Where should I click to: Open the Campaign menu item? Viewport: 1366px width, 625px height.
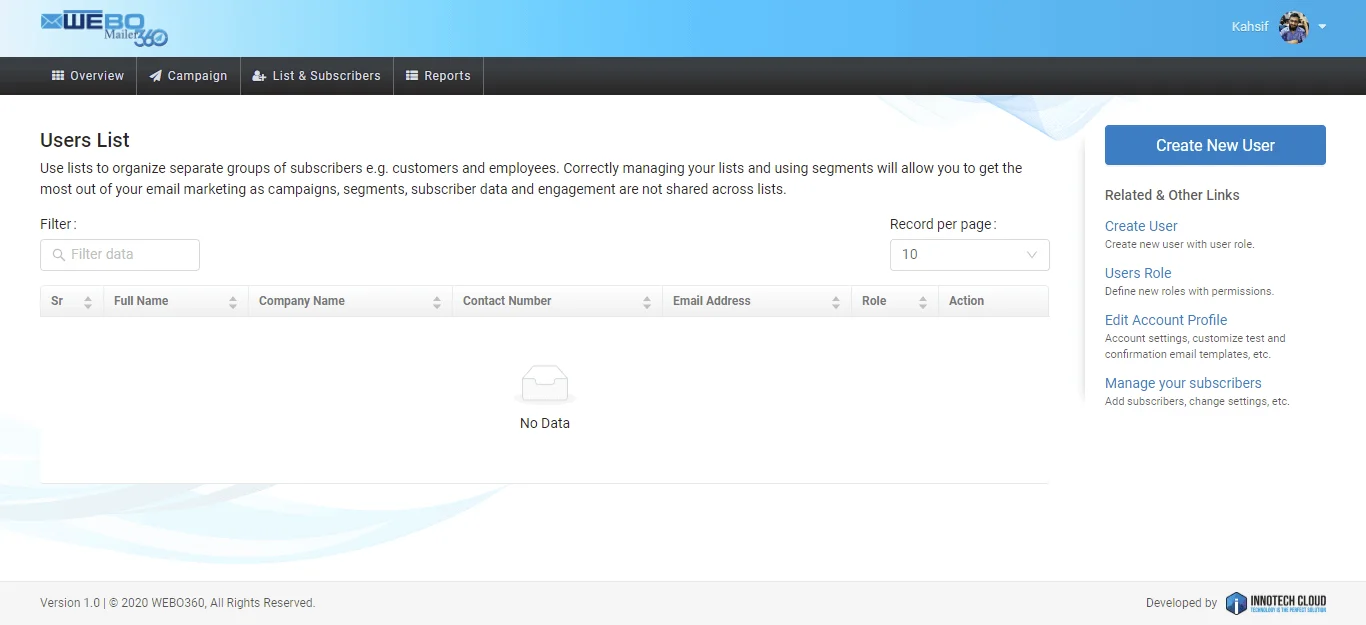pos(188,76)
